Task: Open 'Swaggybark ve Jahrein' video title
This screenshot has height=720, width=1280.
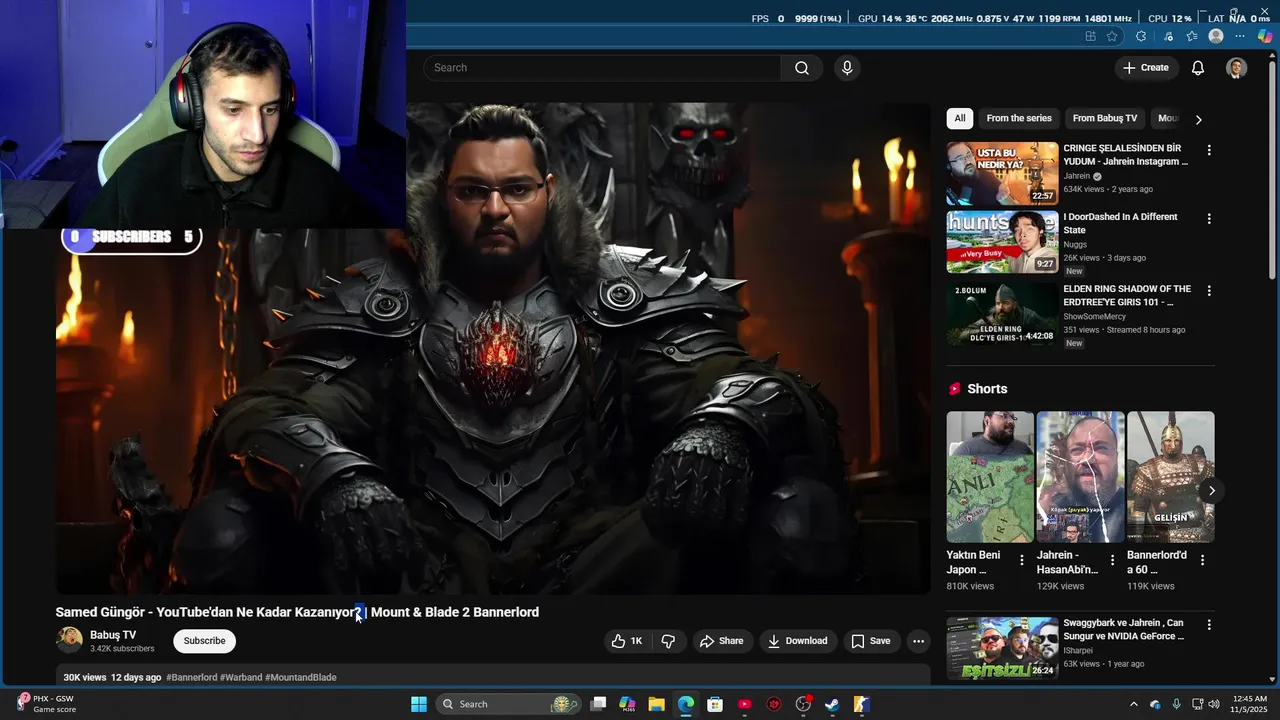Action: (1123, 629)
